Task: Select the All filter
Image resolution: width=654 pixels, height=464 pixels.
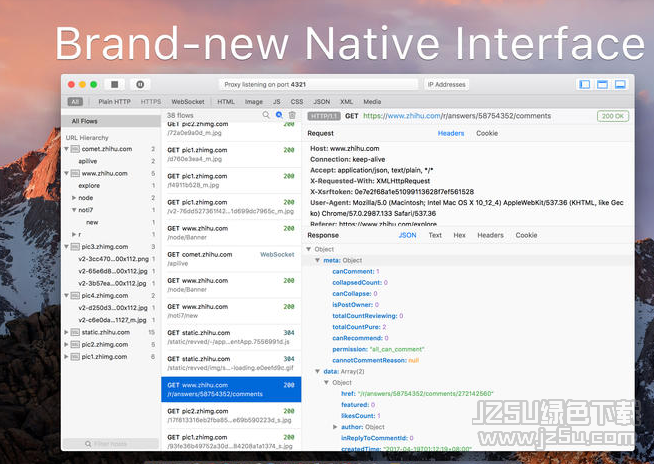Action: click(x=75, y=101)
